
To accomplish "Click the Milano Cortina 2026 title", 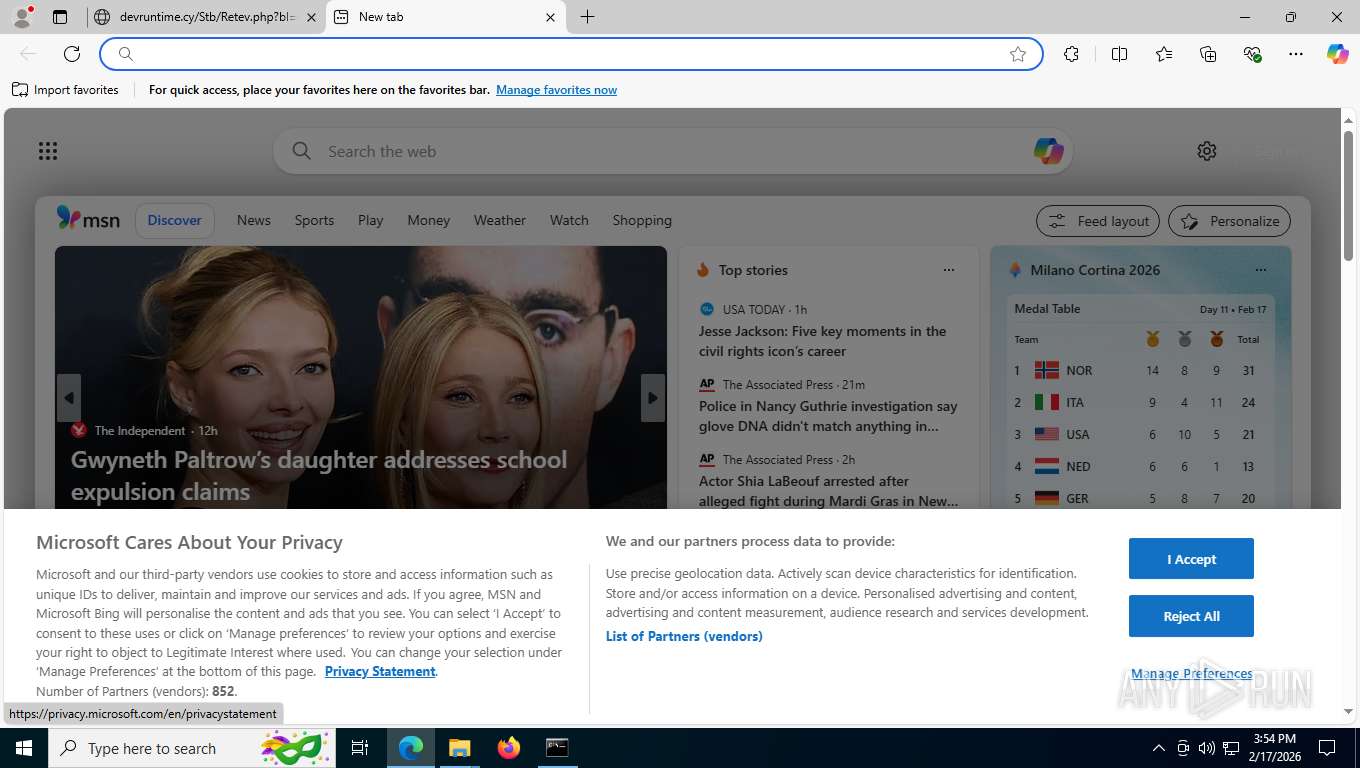I will click(1095, 270).
